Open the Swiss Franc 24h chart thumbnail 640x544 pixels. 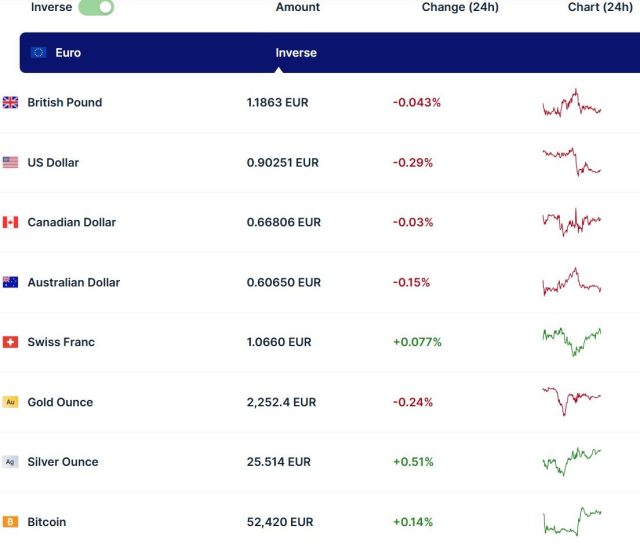click(571, 341)
